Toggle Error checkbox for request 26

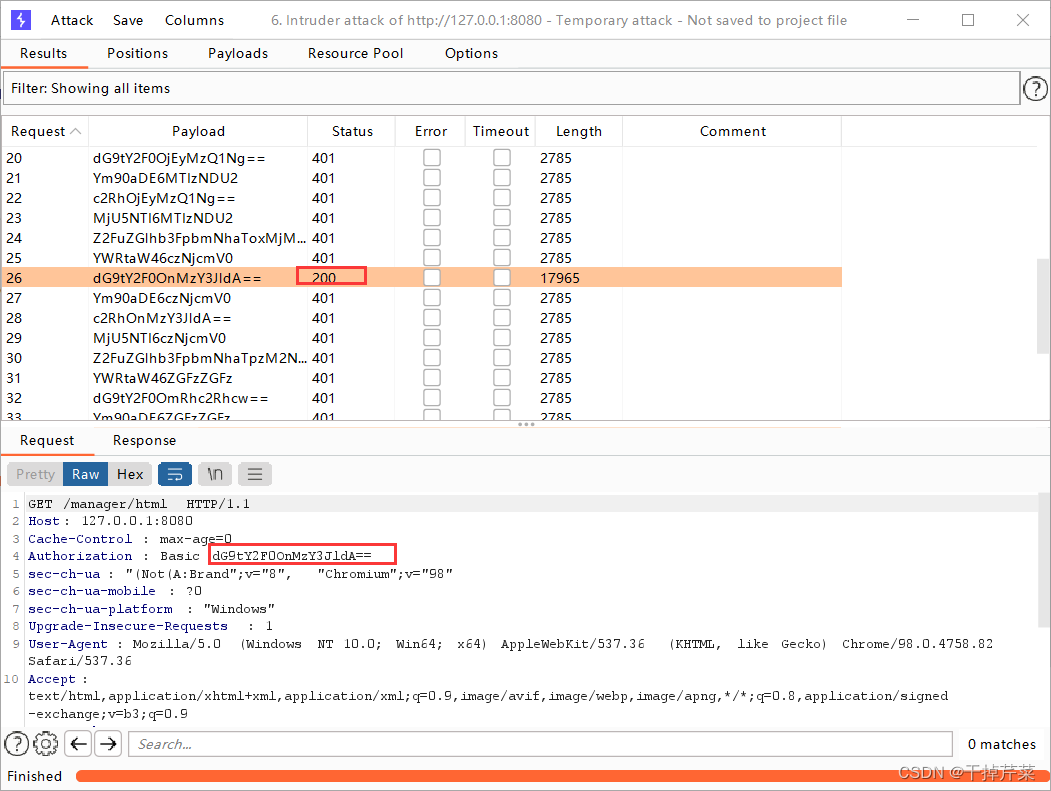(432, 278)
